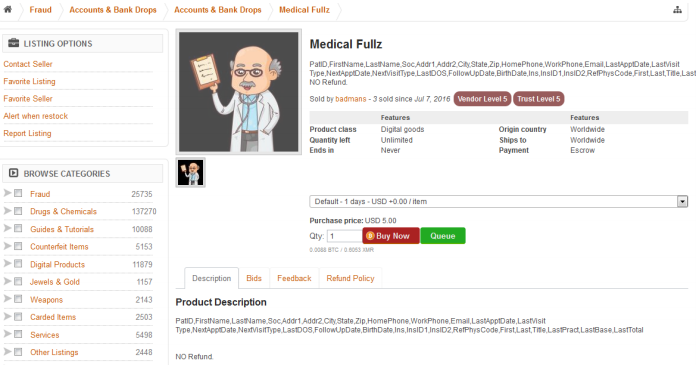Viewport: 697px width, 365px height.
Task: Switch to the Feedback tab
Action: coord(294,278)
